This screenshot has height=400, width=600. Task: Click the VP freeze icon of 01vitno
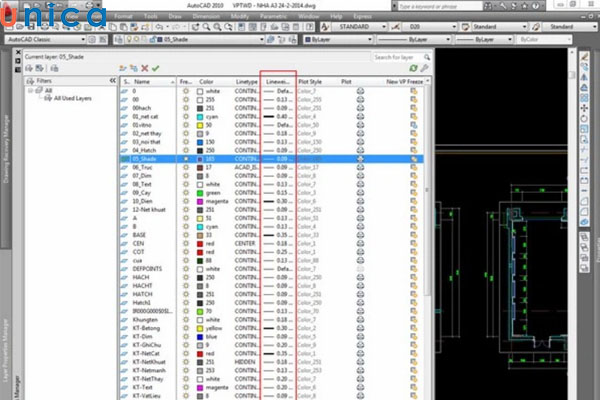click(x=414, y=125)
